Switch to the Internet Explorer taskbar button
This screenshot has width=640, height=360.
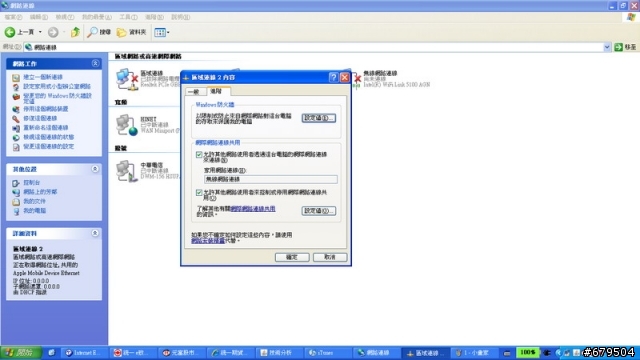point(84,353)
